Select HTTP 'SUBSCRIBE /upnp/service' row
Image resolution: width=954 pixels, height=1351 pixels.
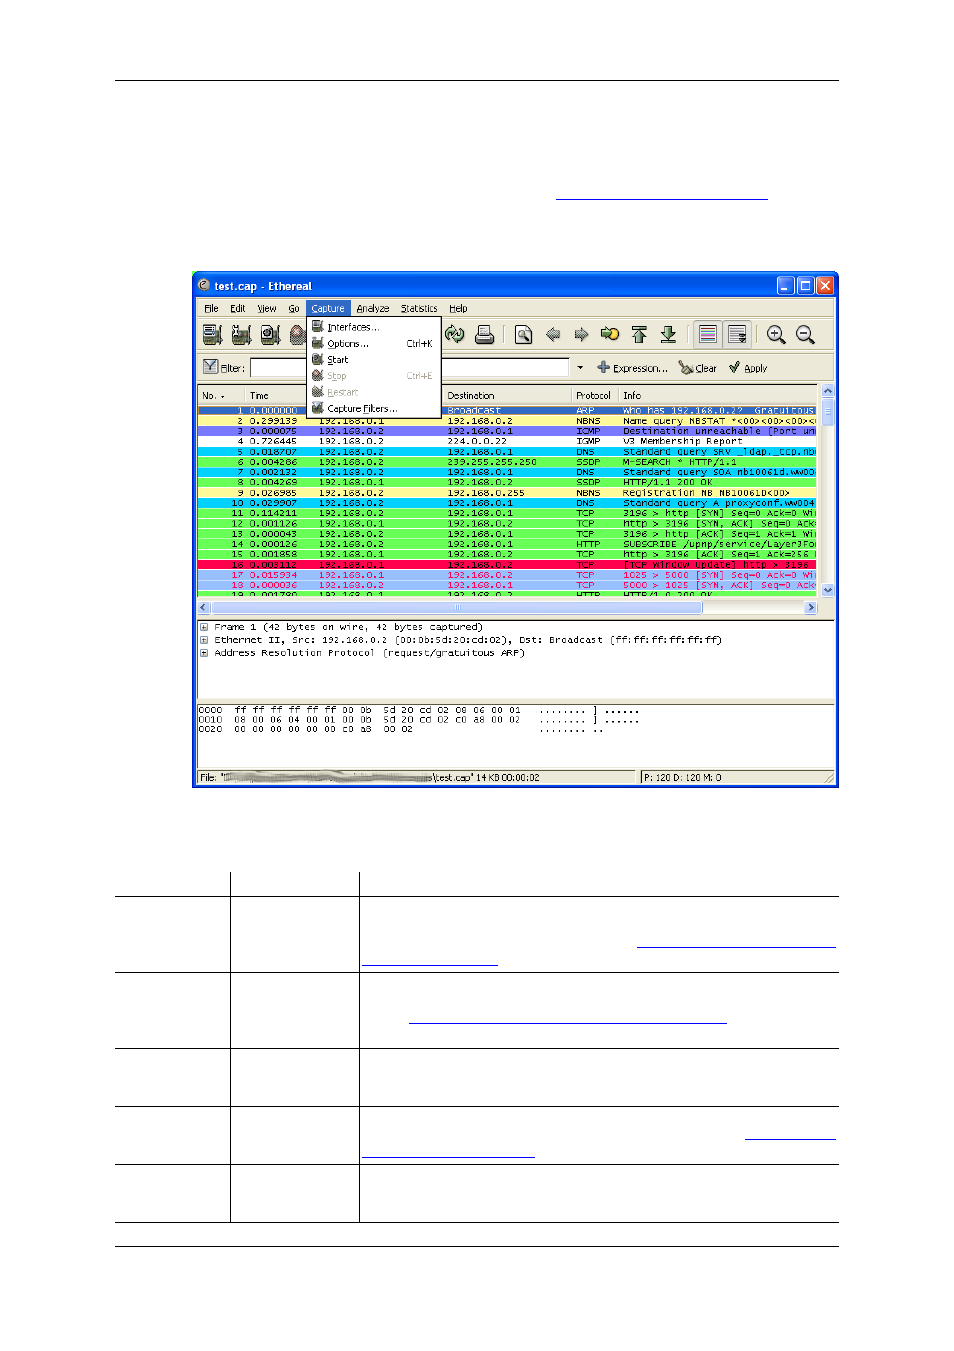507,544
